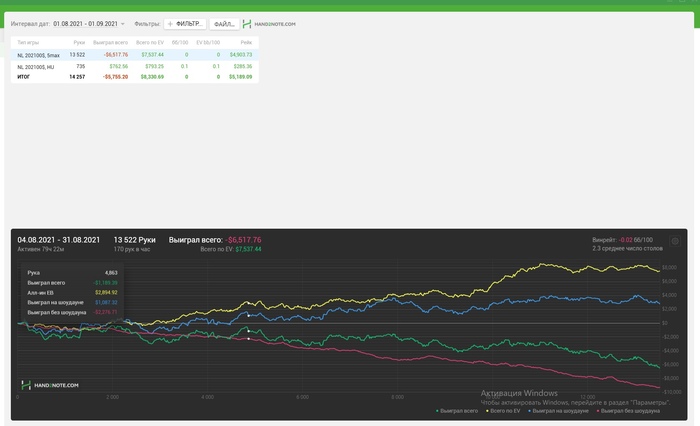Image resolution: width=700 pixels, height=426 pixels.
Task: Toggle Выиграл на шоудауне series in legend
Action: [558, 411]
